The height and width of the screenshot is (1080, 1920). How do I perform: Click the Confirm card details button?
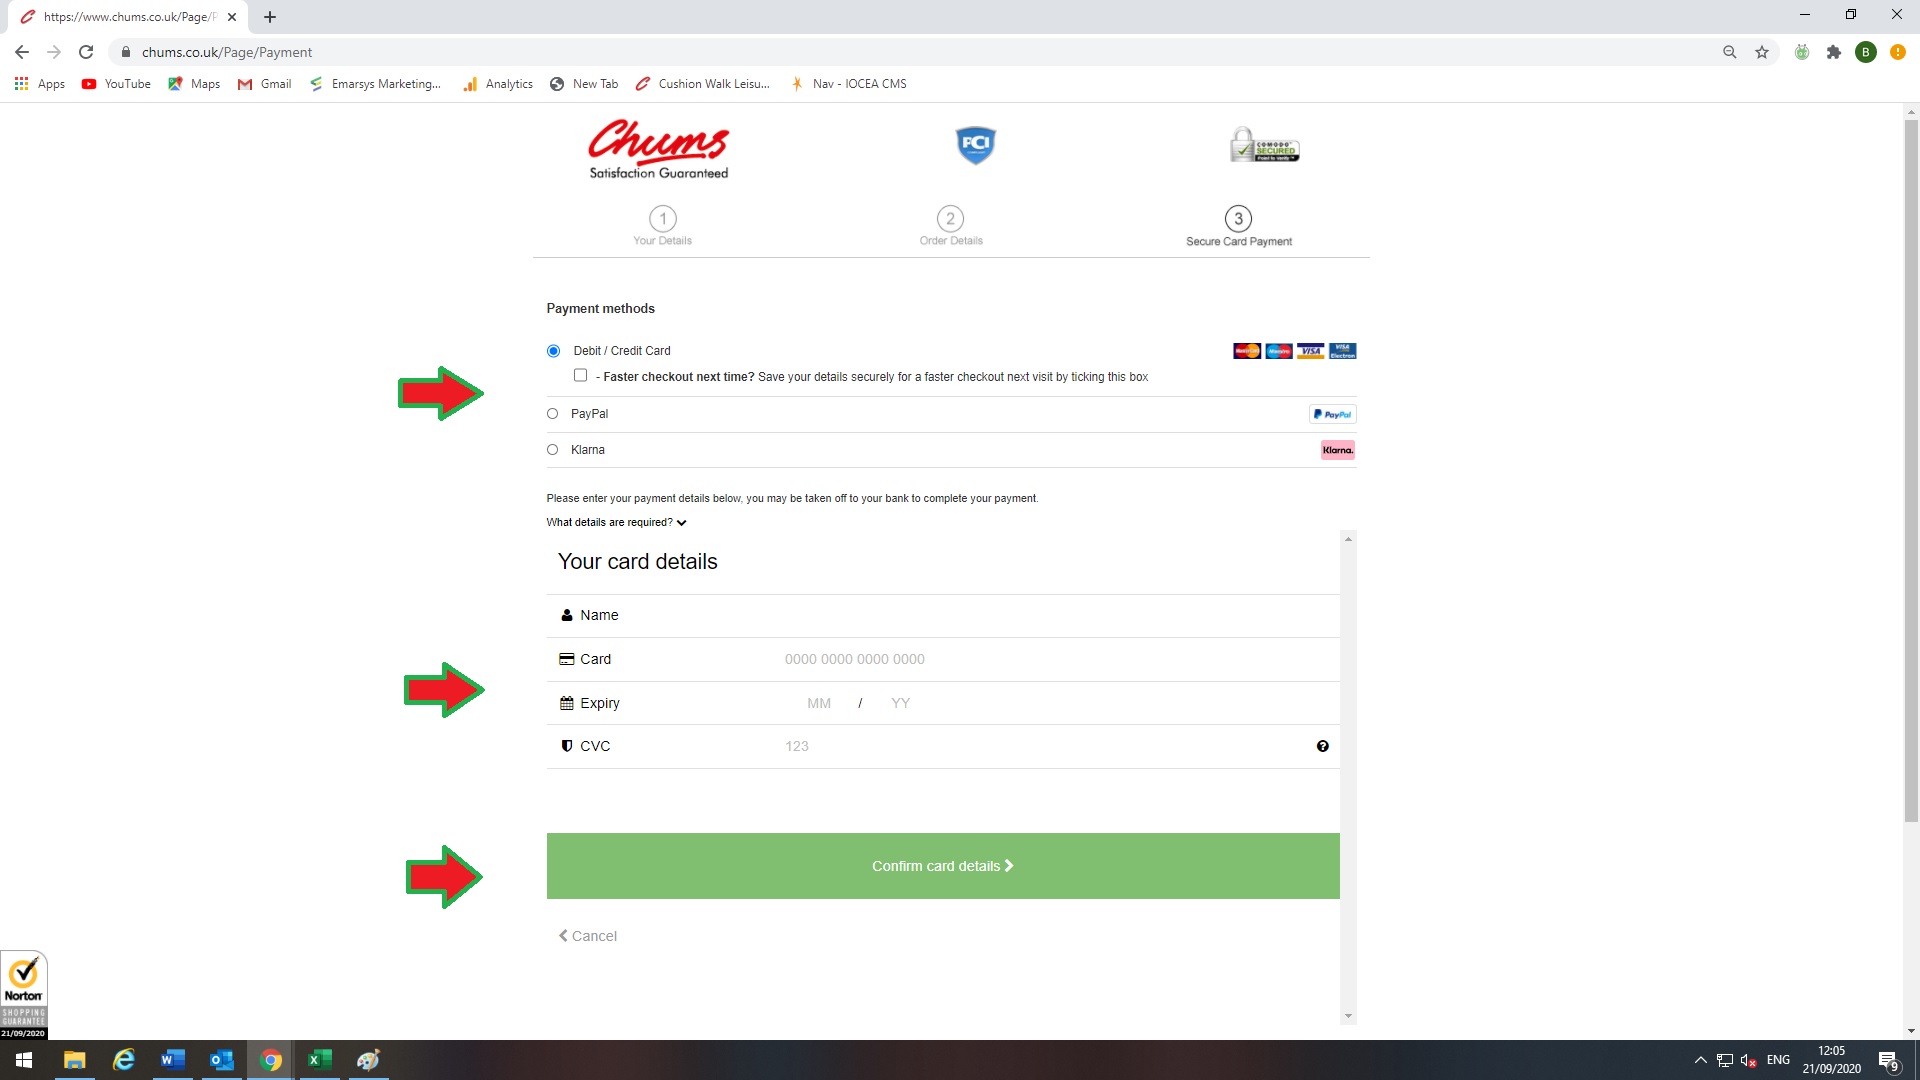tap(943, 866)
